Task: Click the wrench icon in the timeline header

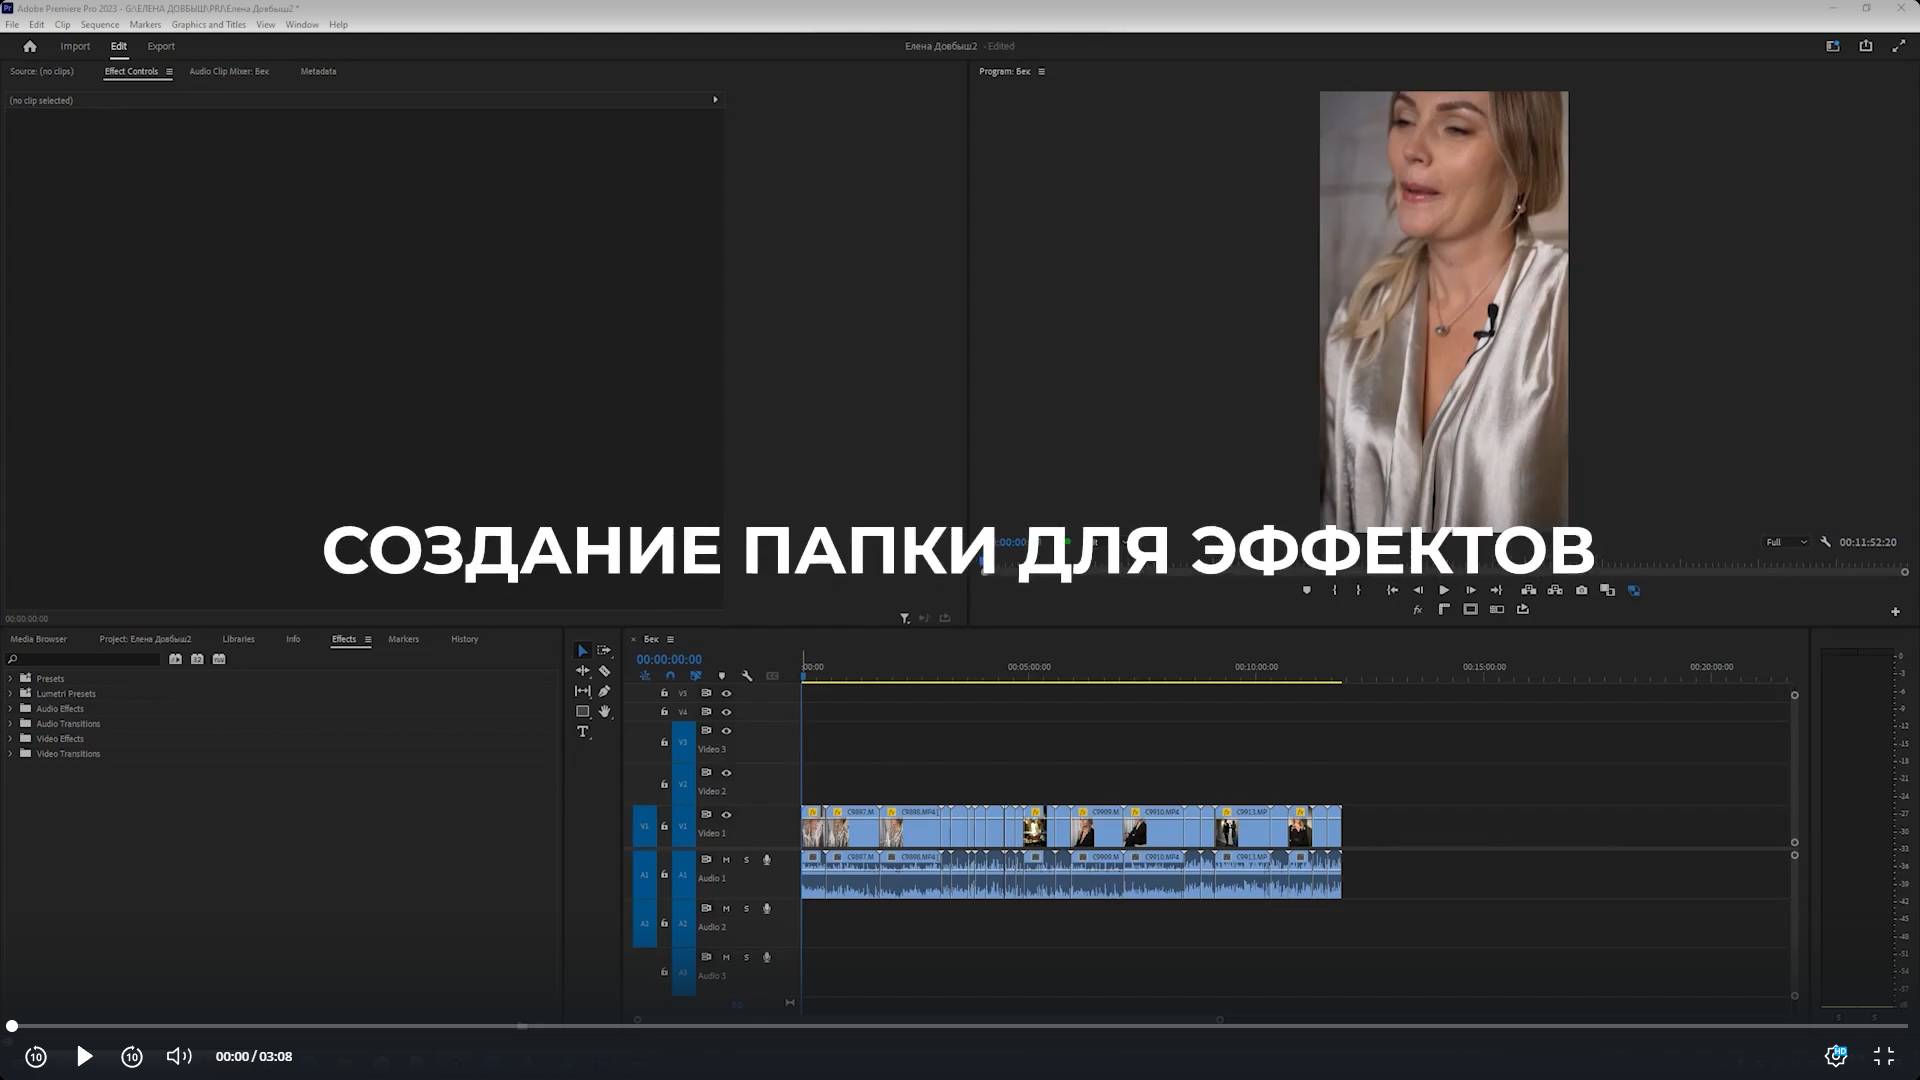Action: click(747, 676)
